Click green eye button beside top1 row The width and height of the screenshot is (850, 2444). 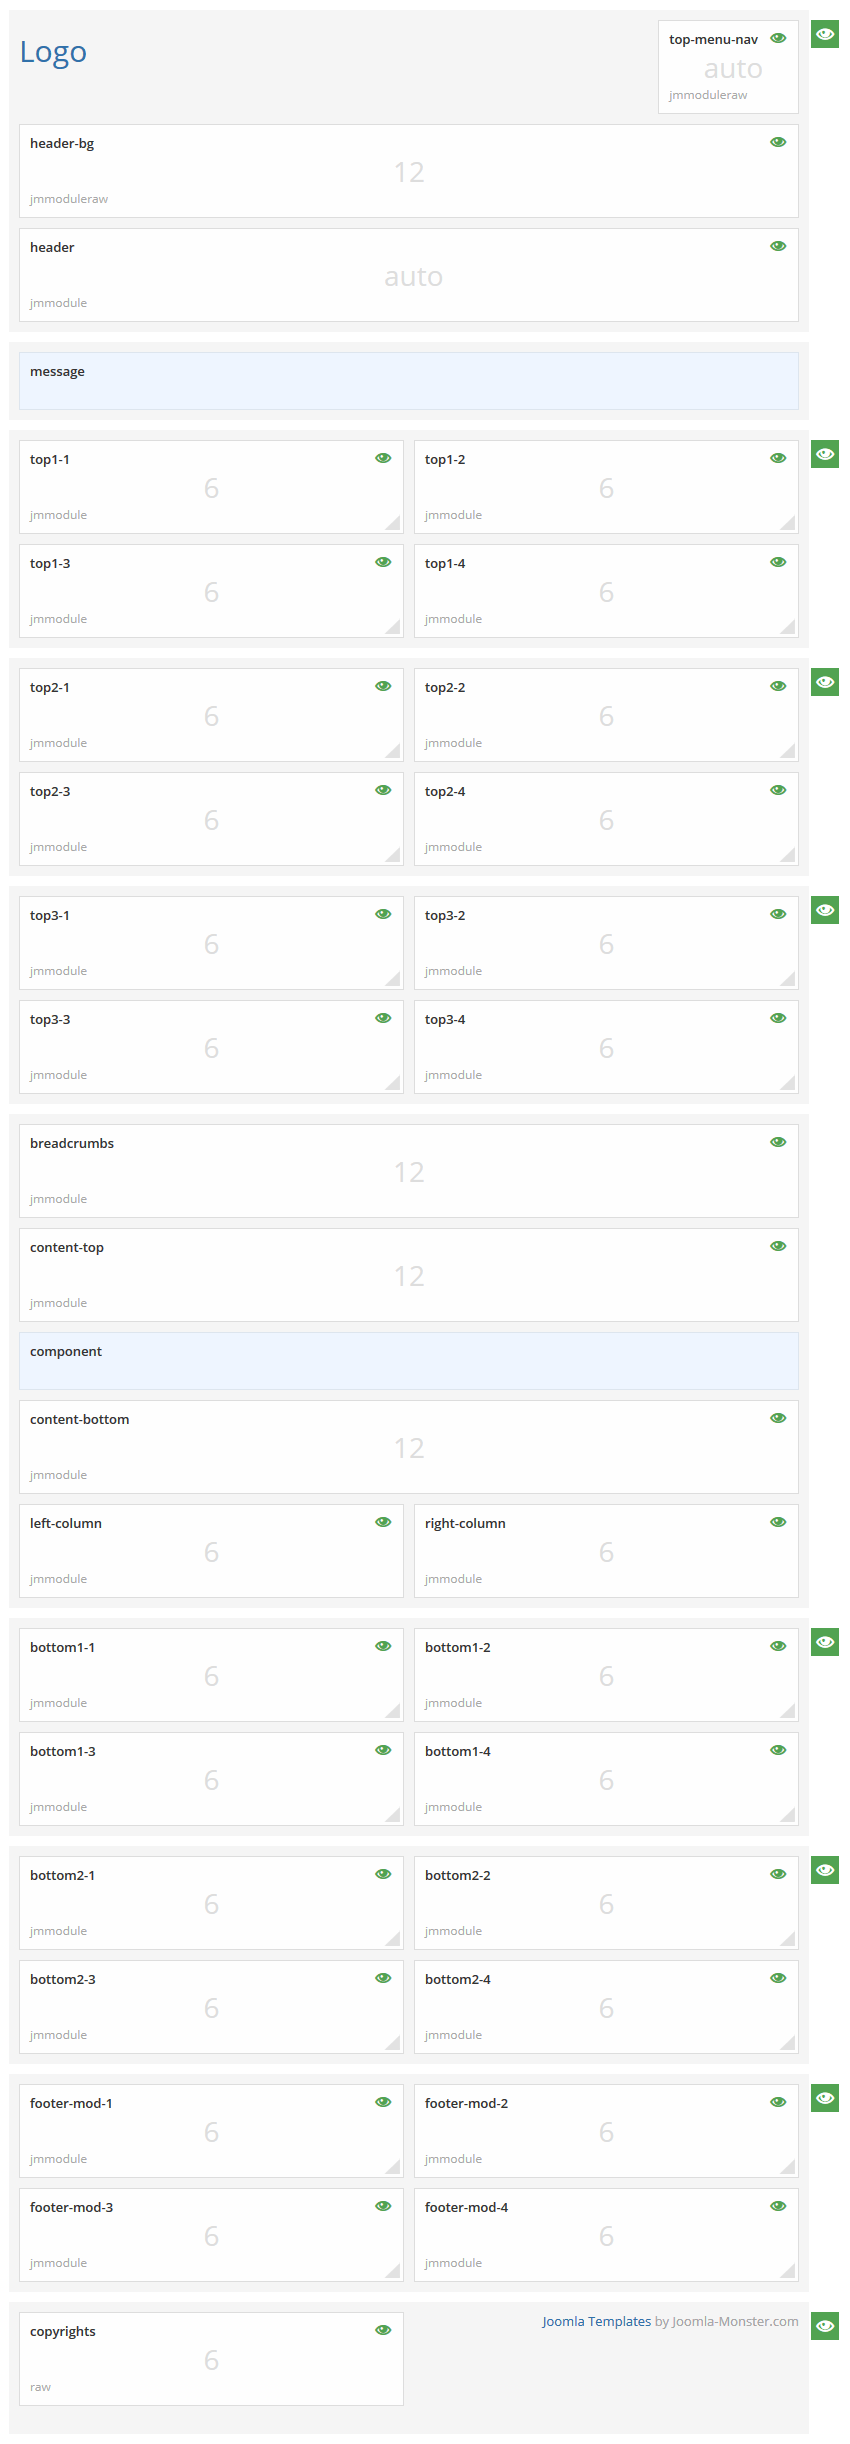[825, 455]
